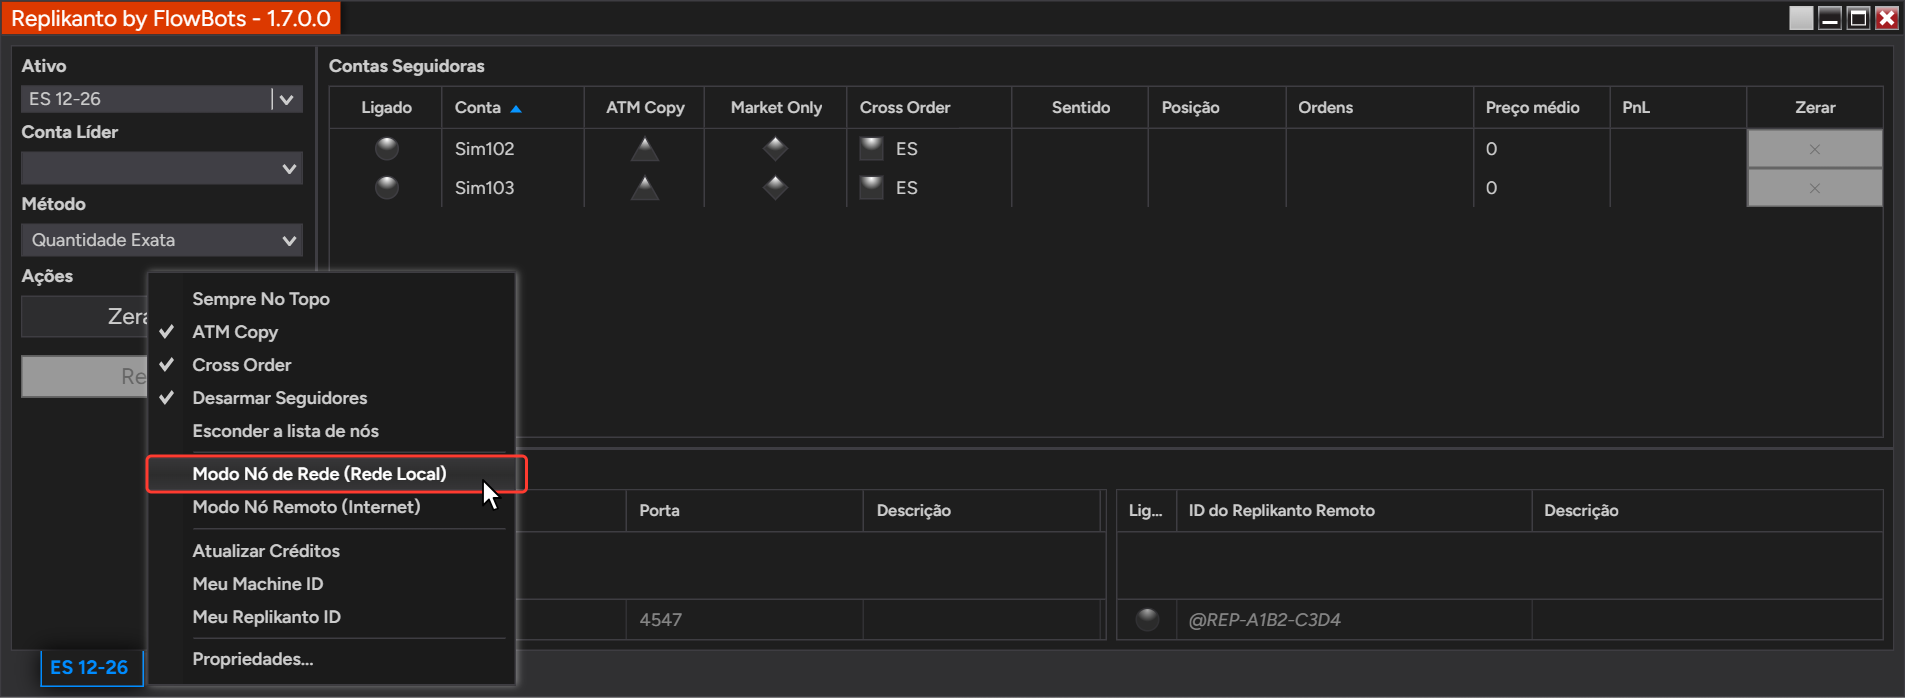
Task: Click ES label in Sim102 Cross Order
Action: pos(907,149)
